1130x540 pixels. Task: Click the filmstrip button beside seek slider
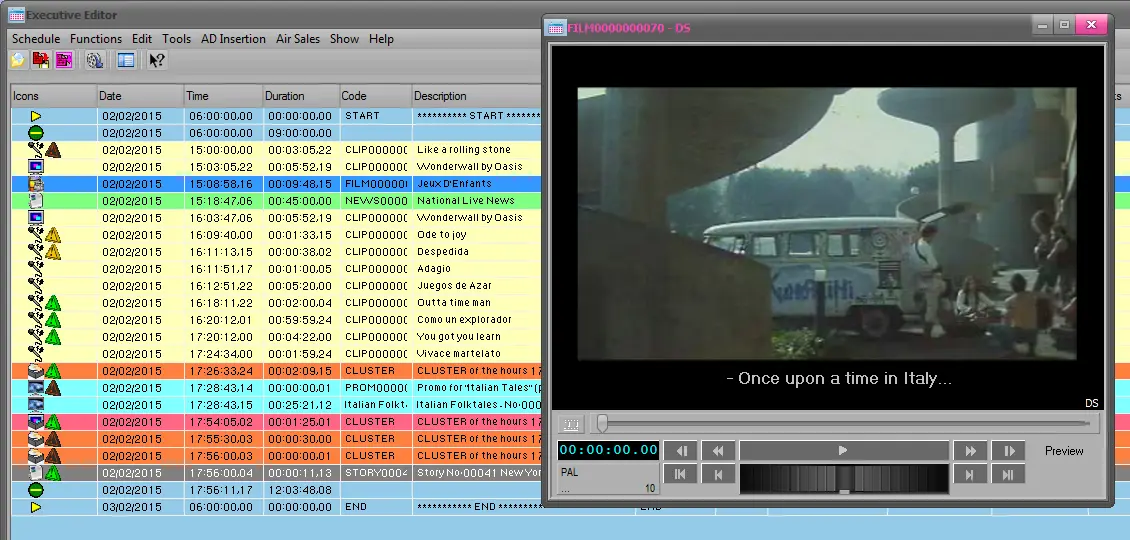click(x=571, y=424)
